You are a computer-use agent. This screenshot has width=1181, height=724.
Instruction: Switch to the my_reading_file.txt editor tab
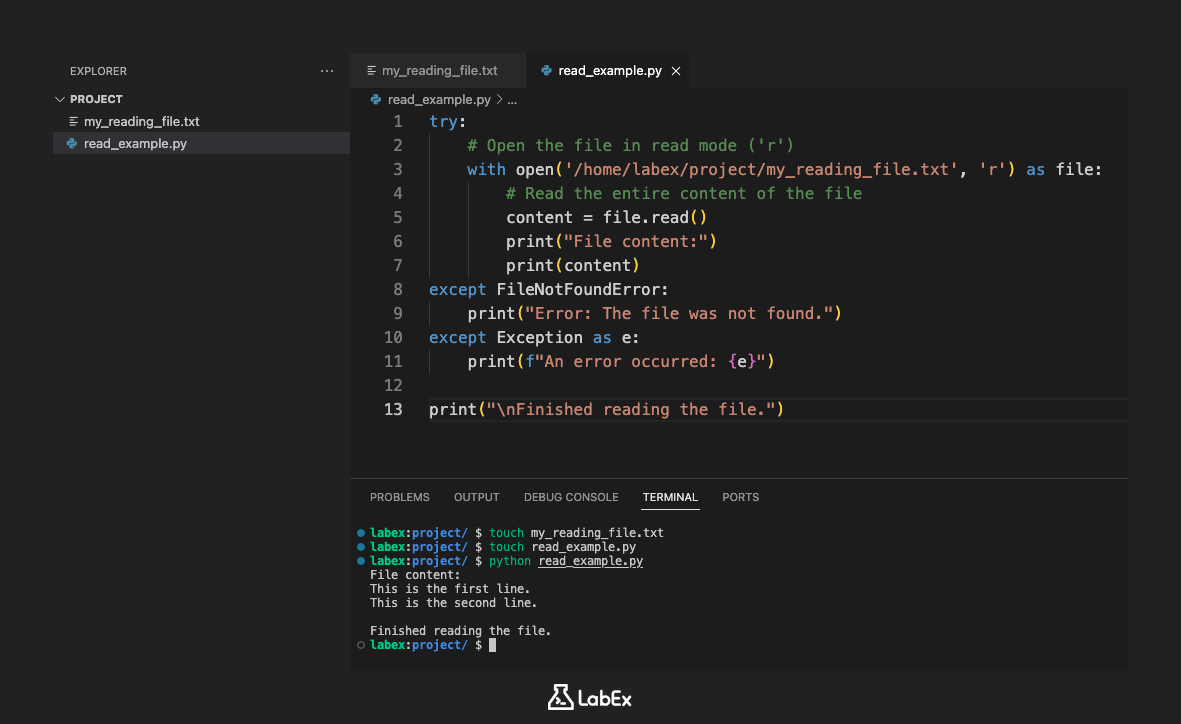[438, 70]
